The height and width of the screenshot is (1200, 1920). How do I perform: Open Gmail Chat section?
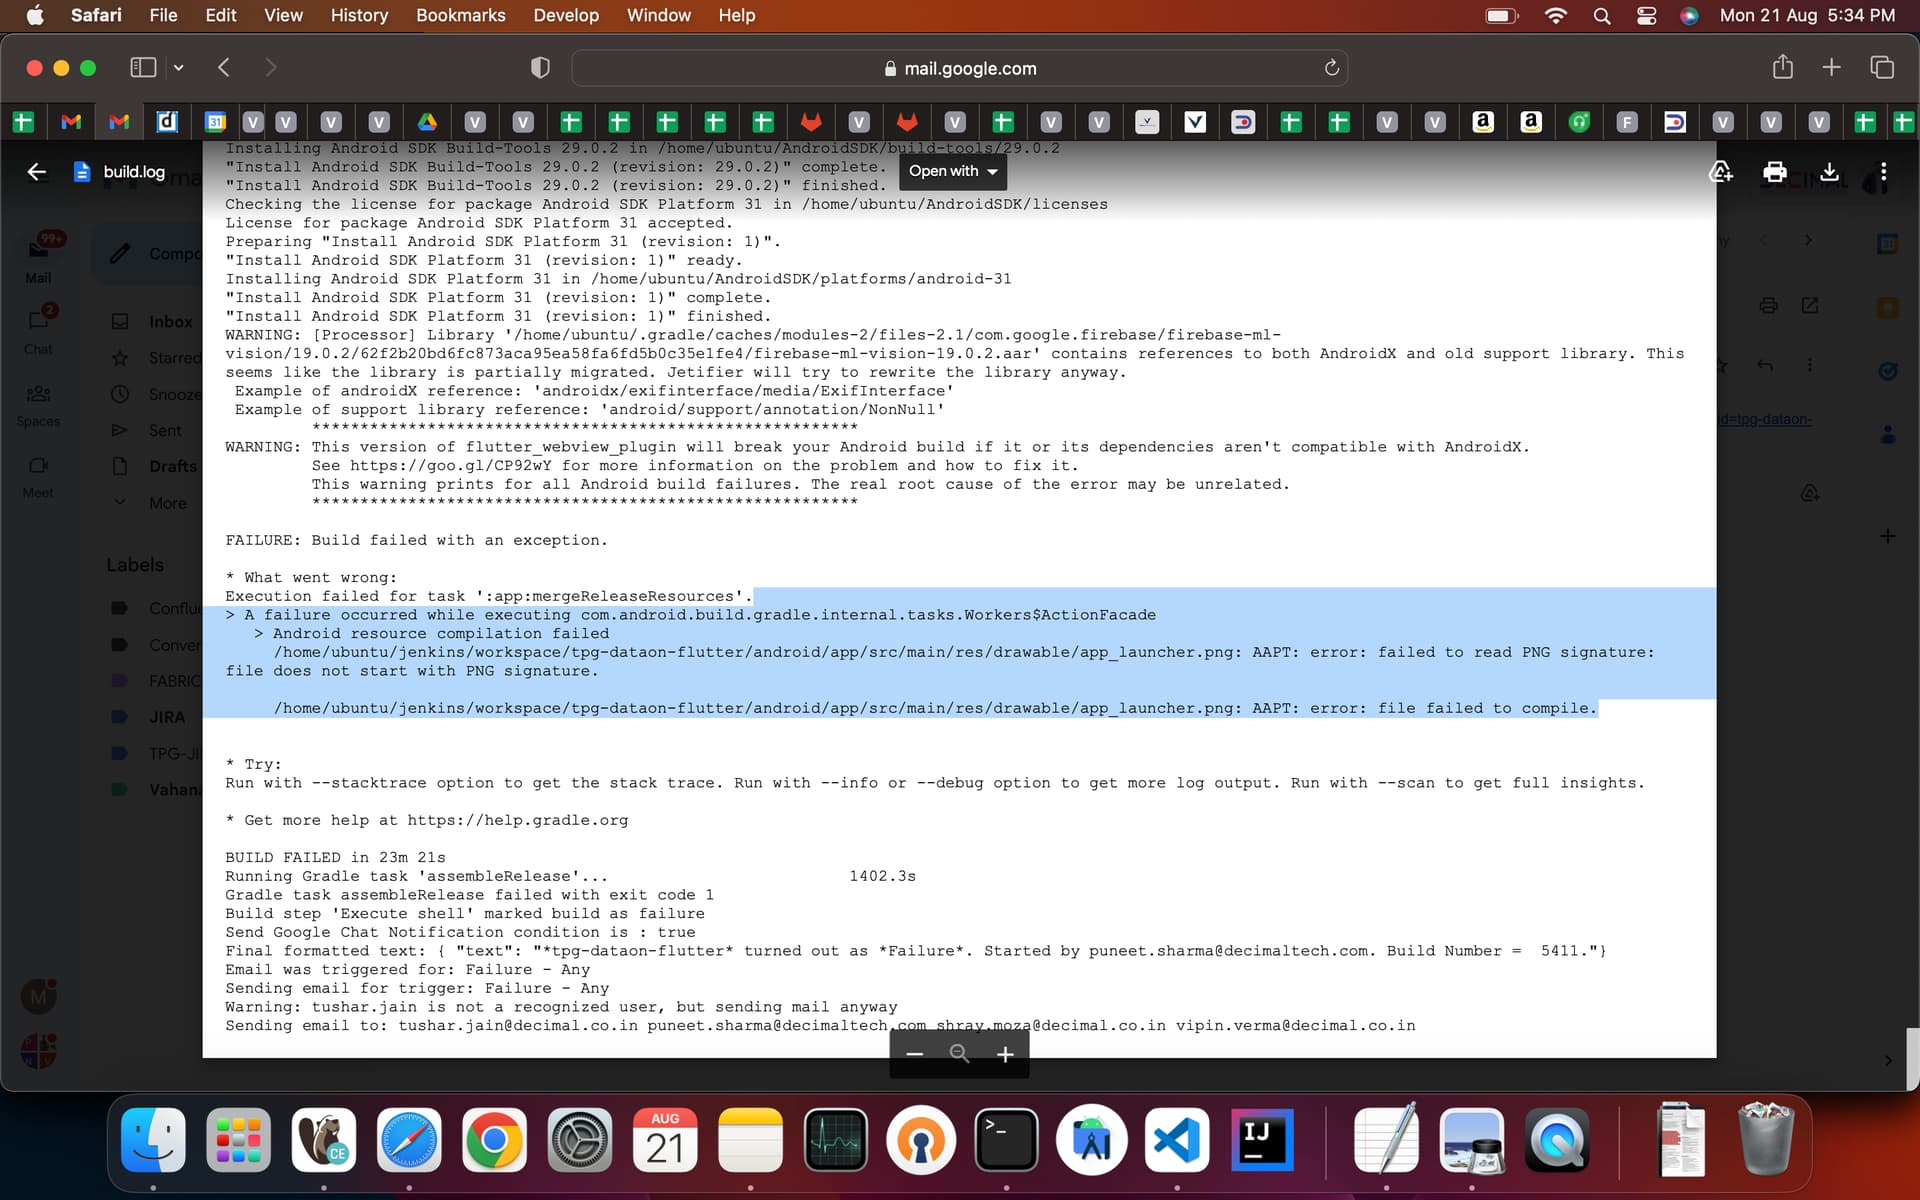[x=38, y=332]
